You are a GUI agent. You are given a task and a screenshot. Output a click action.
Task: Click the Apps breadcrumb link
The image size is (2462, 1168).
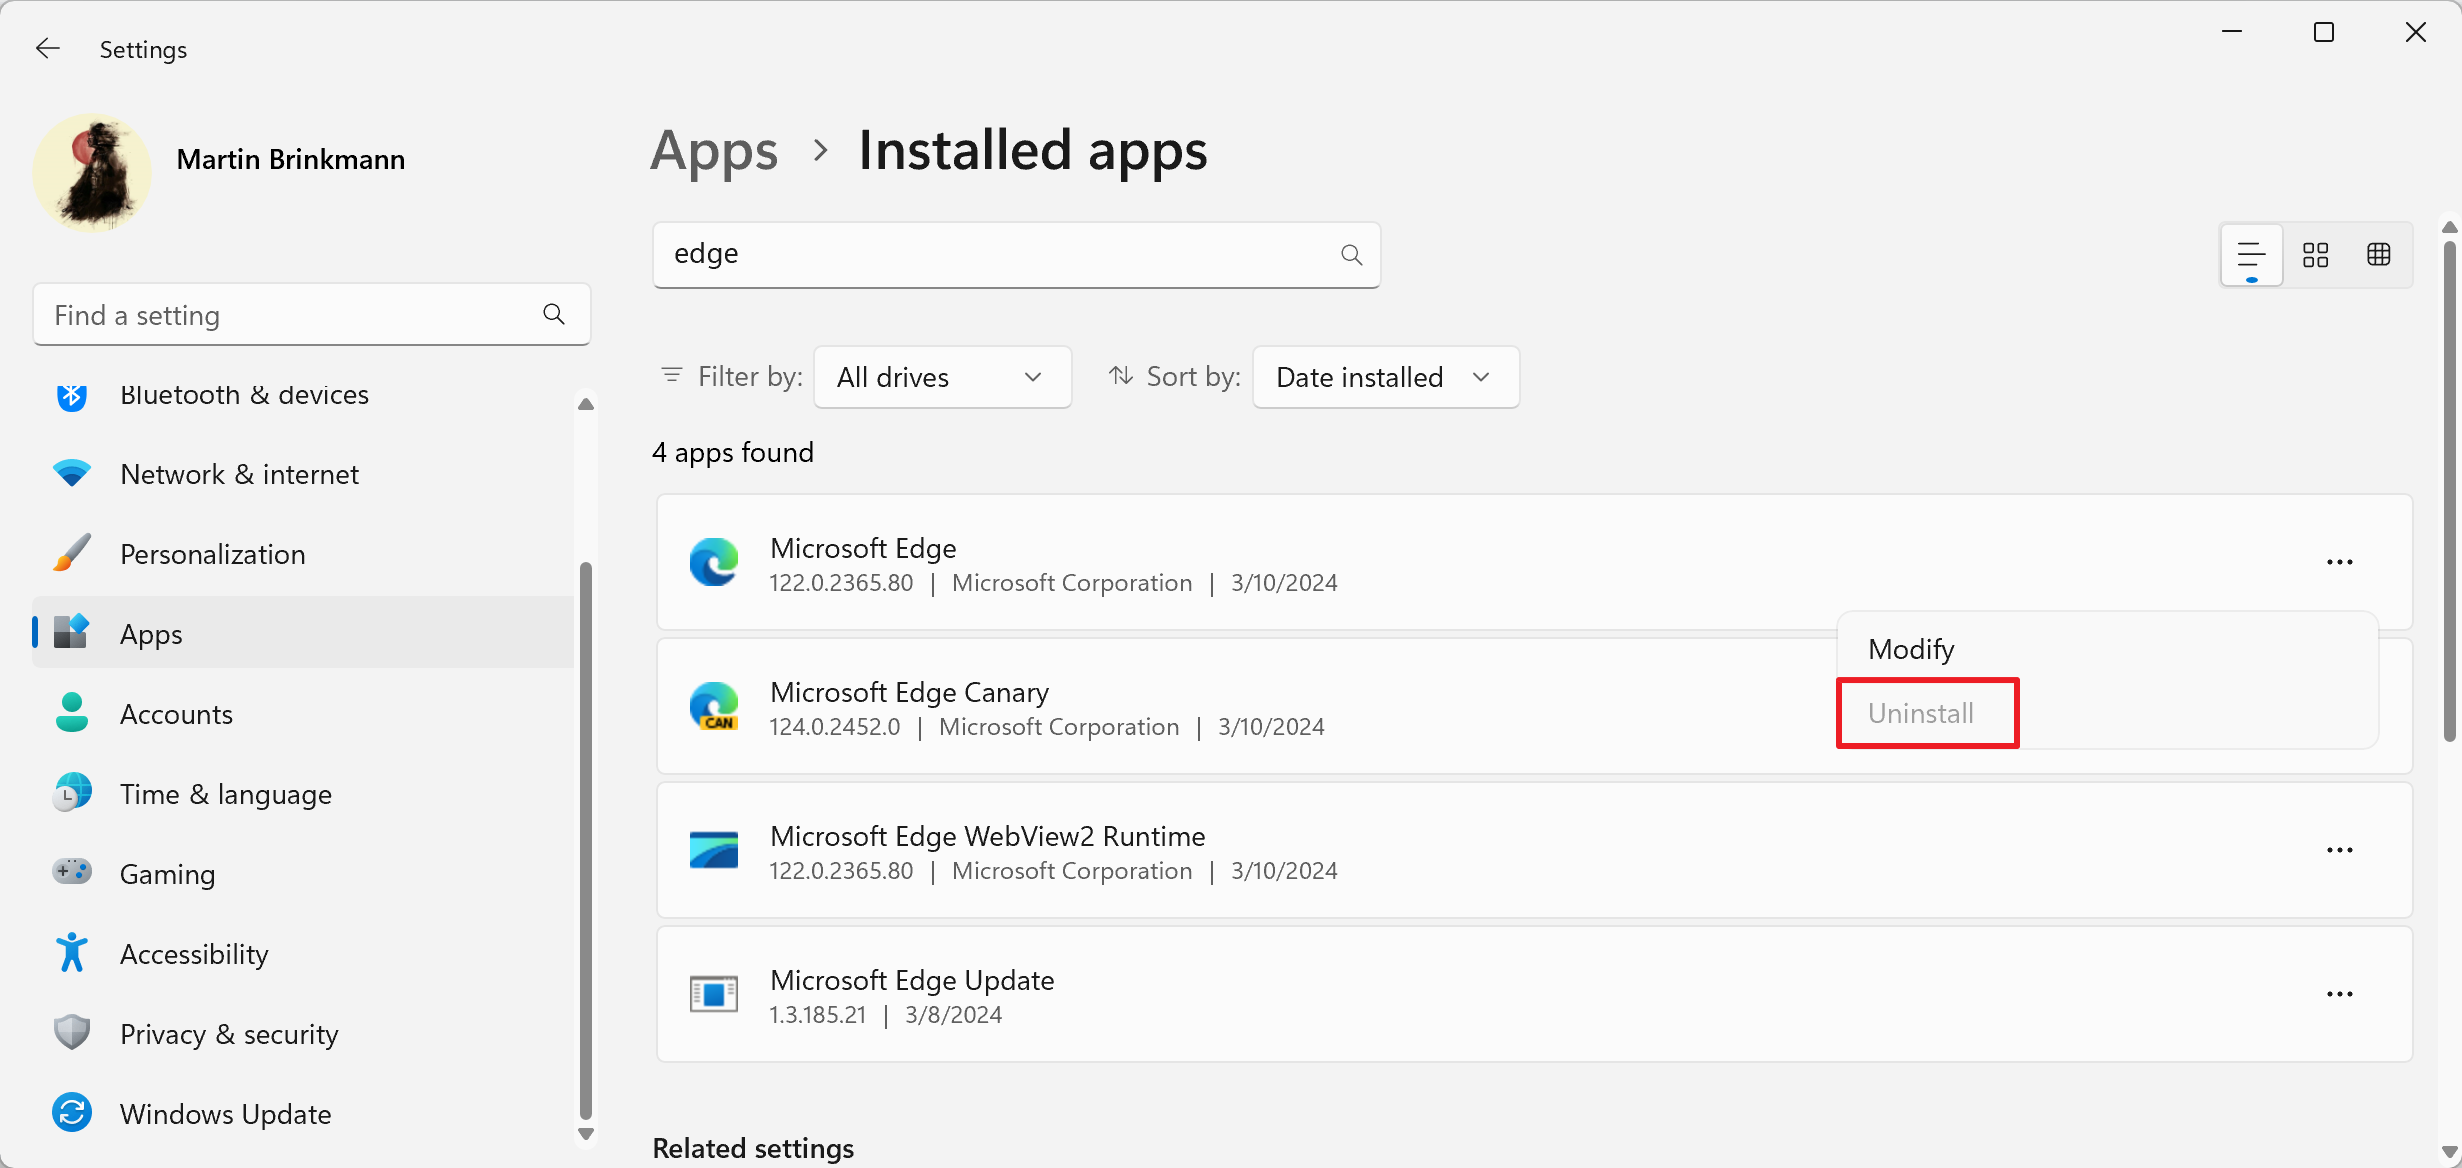(714, 151)
